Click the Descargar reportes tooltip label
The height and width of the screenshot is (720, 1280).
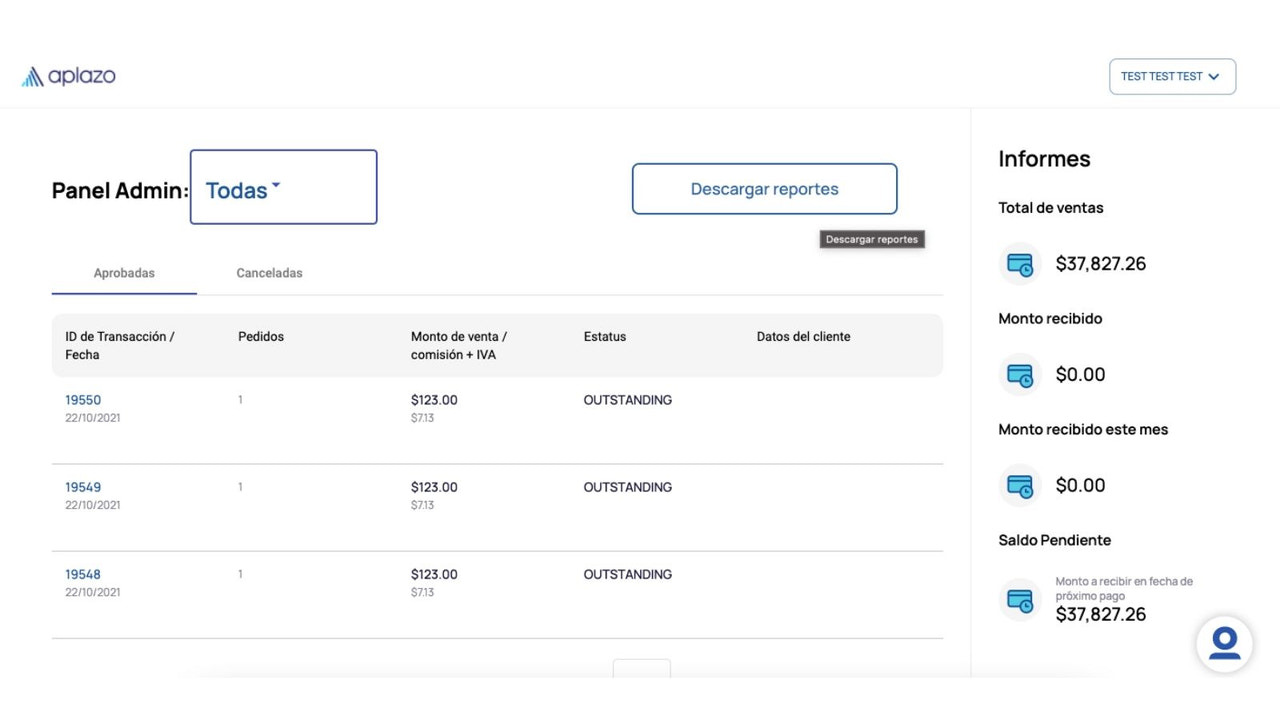tap(871, 238)
